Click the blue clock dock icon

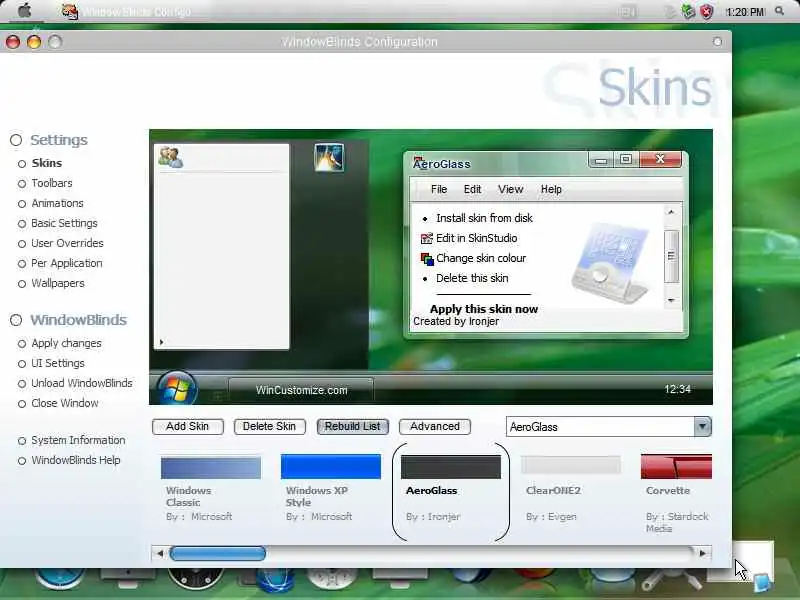click(x=60, y=579)
